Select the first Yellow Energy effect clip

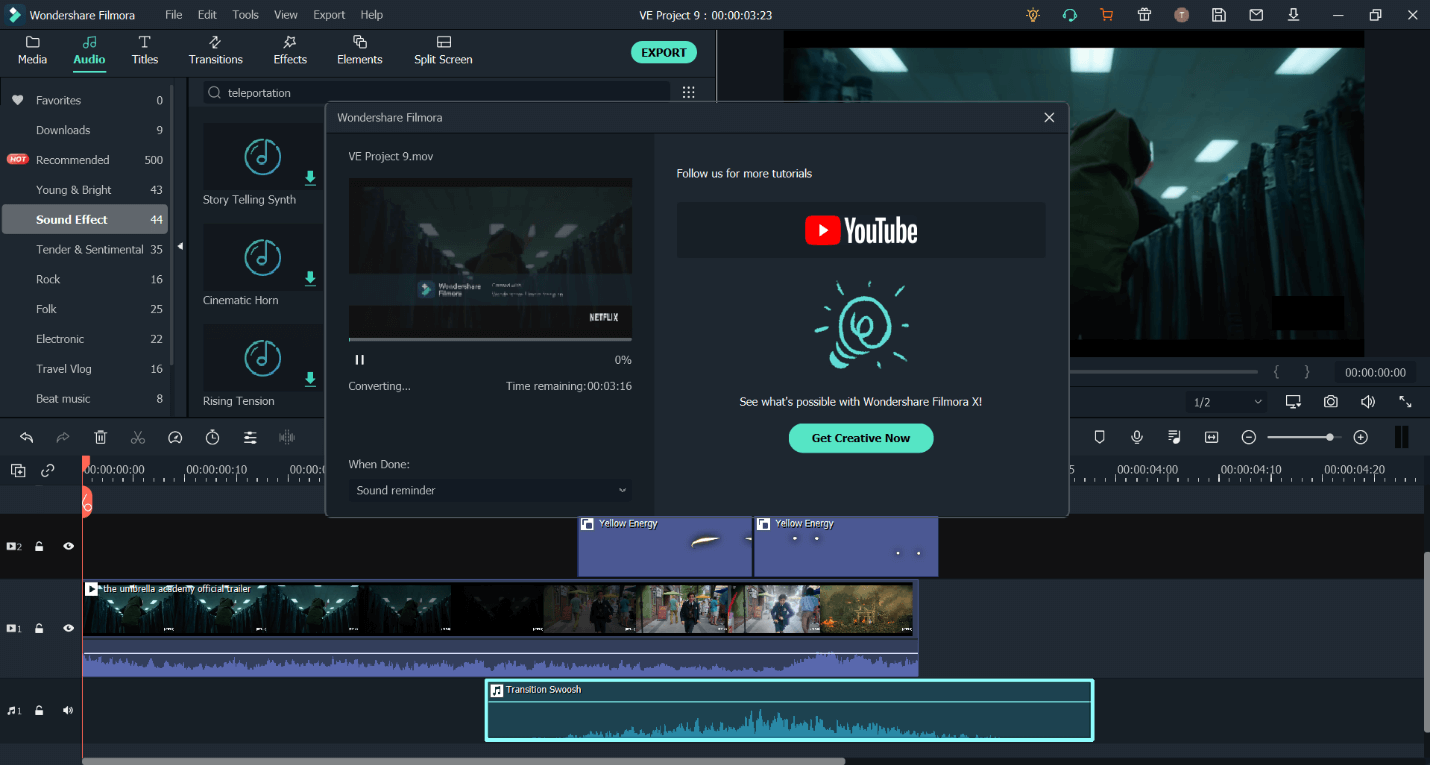coord(664,546)
